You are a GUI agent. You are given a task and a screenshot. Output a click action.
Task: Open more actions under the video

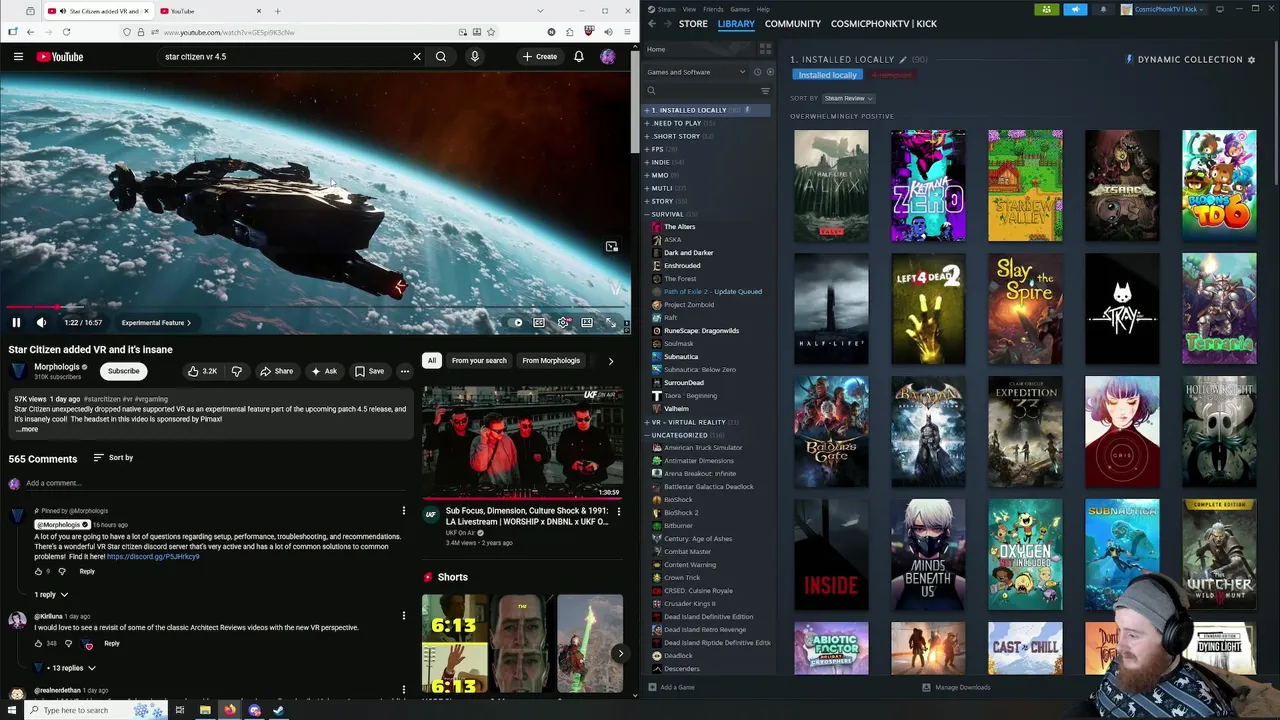(405, 371)
